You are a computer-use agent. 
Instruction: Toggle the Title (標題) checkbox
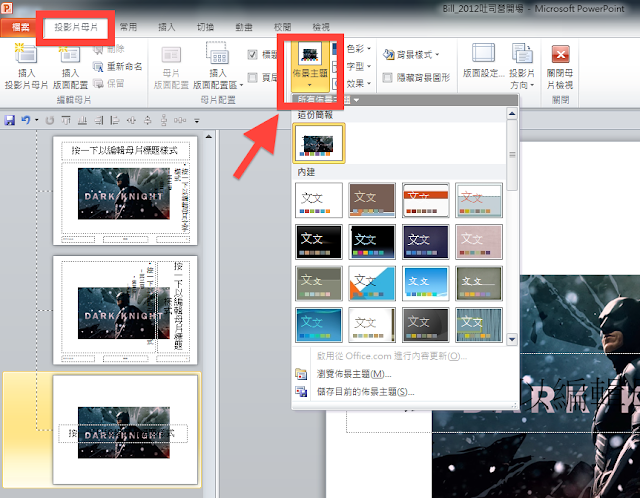(253, 54)
